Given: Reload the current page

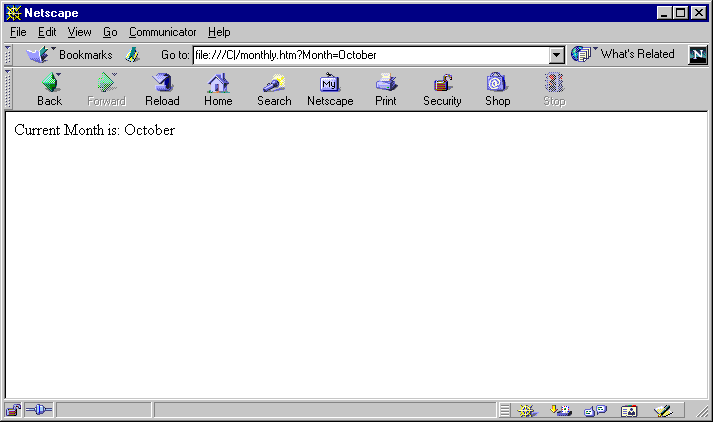Looking at the screenshot, I should [162, 90].
